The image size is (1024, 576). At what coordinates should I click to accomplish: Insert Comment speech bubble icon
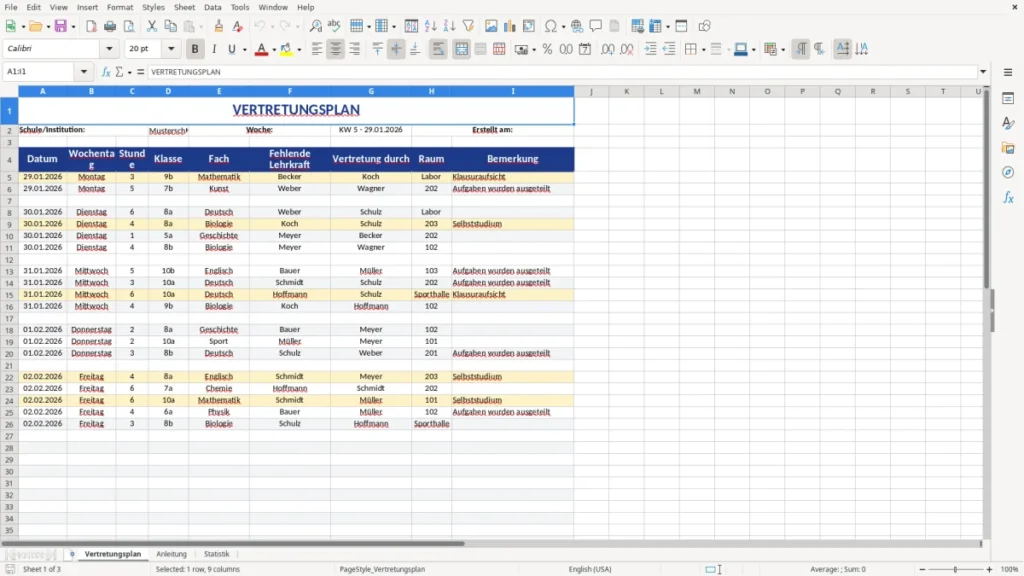coord(596,26)
